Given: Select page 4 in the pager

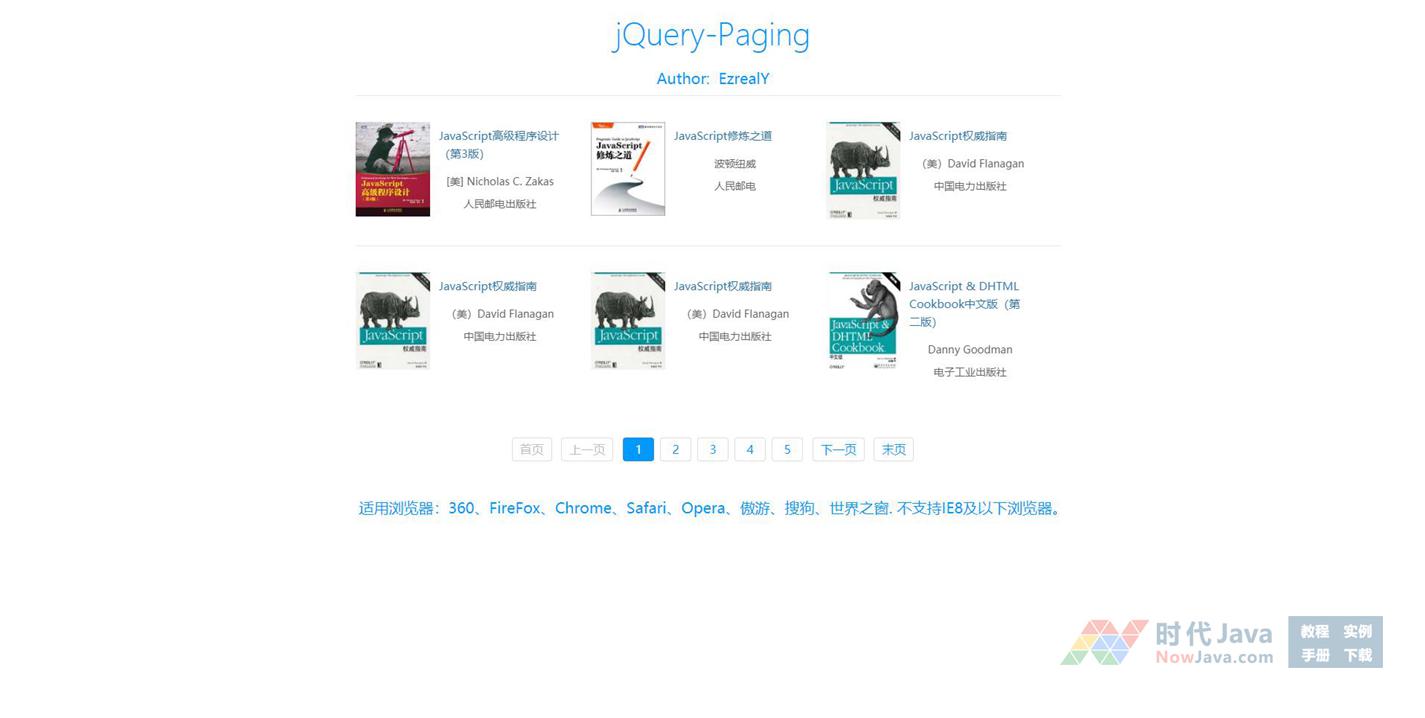Looking at the screenshot, I should click(x=750, y=450).
